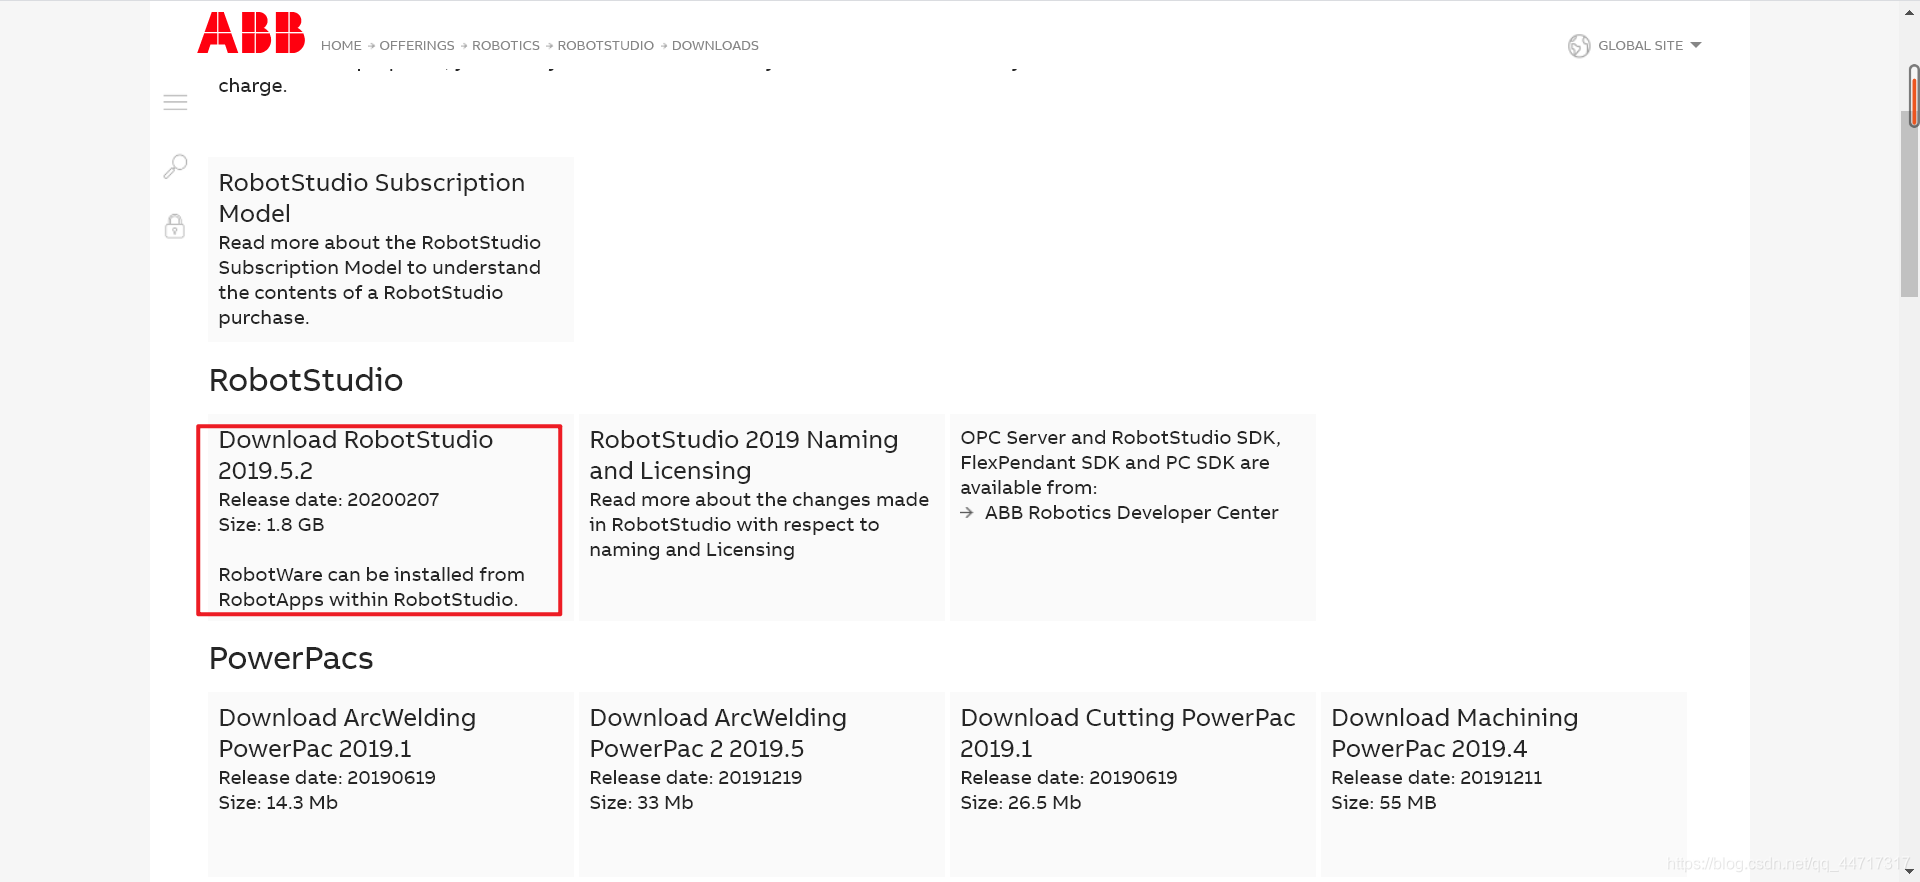Go to OFFERINGS breadcrumb
This screenshot has width=1920, height=882.
417,46
